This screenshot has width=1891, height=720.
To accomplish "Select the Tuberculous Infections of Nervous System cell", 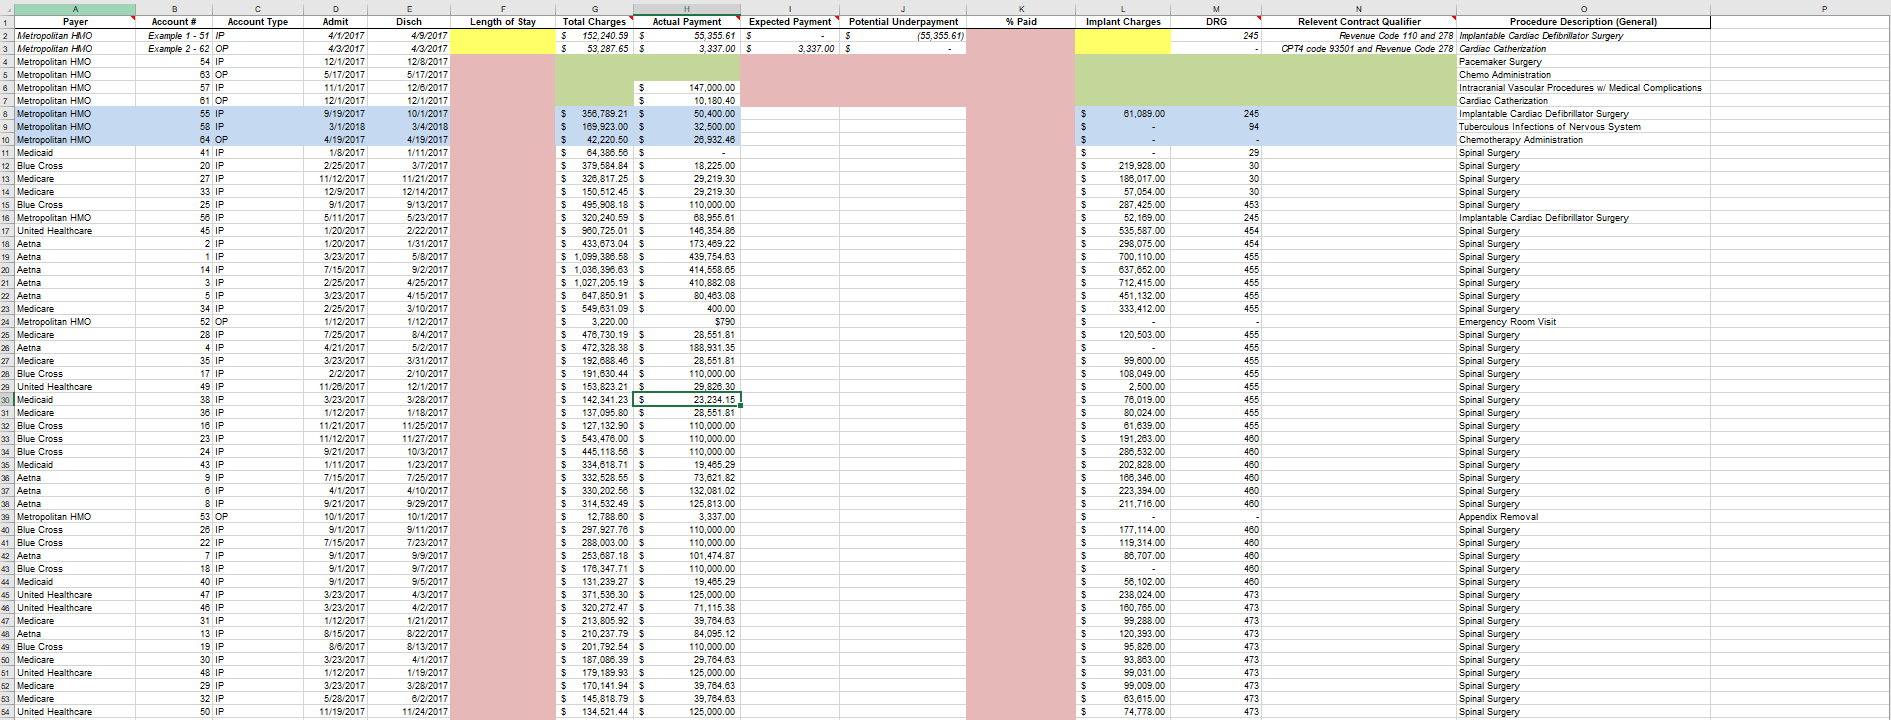I will tap(1583, 127).
